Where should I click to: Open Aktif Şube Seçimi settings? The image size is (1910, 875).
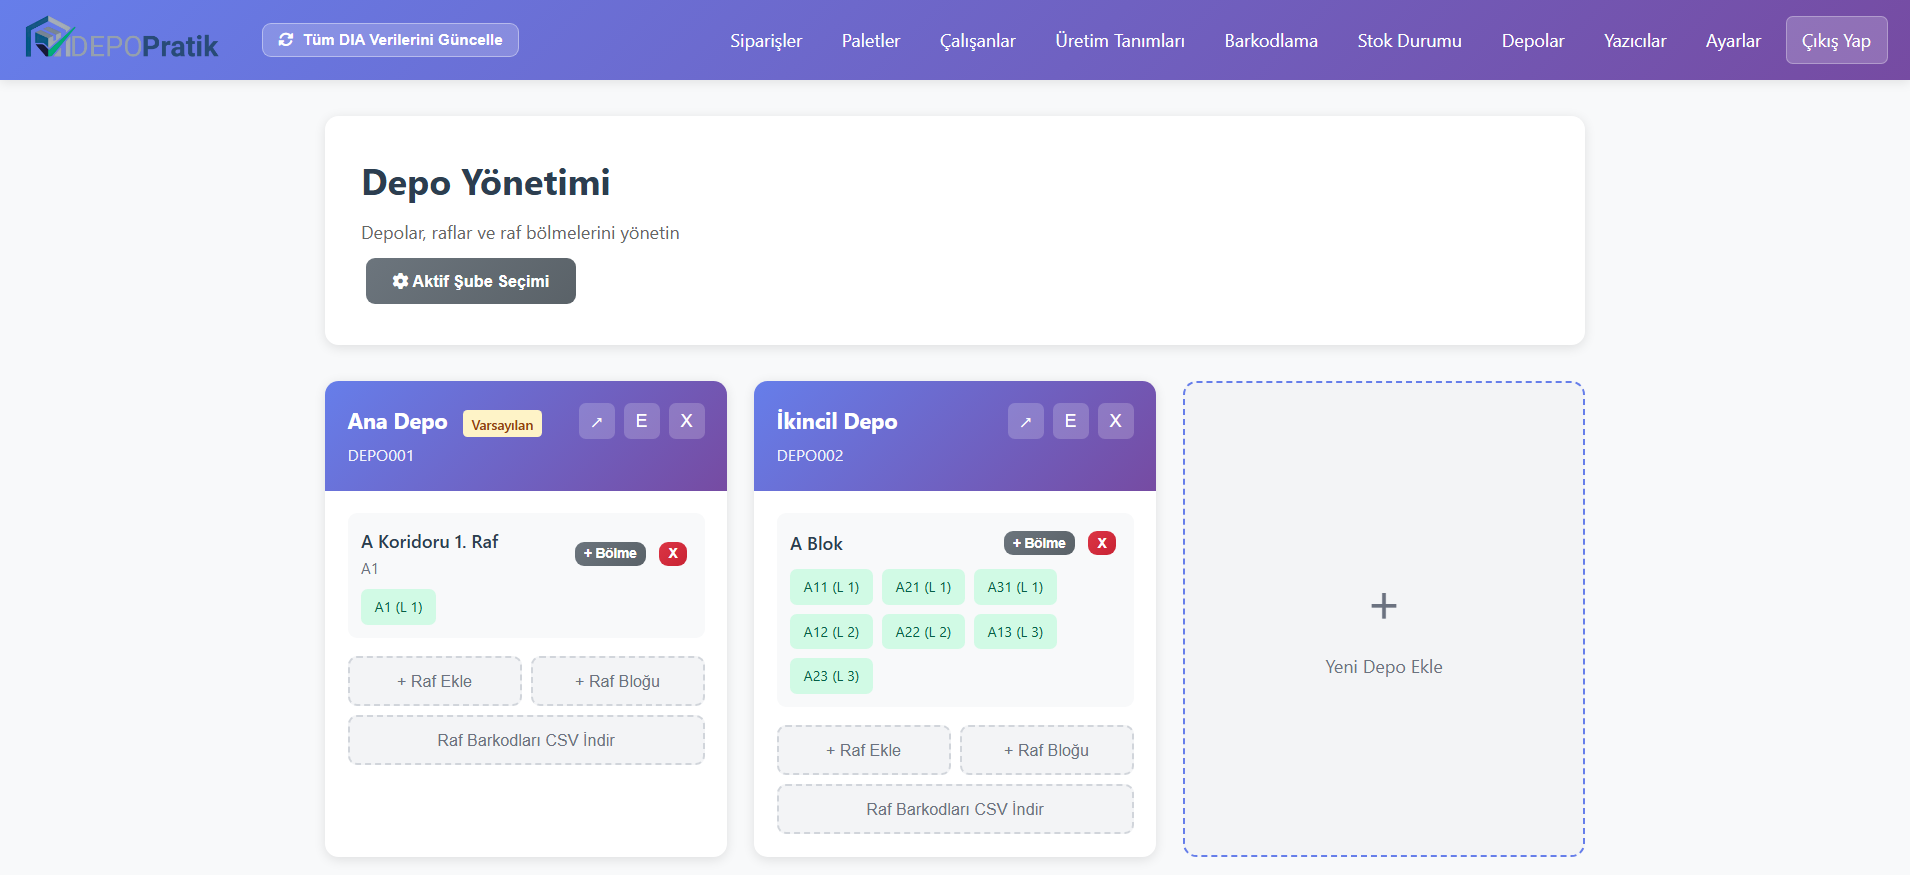470,281
